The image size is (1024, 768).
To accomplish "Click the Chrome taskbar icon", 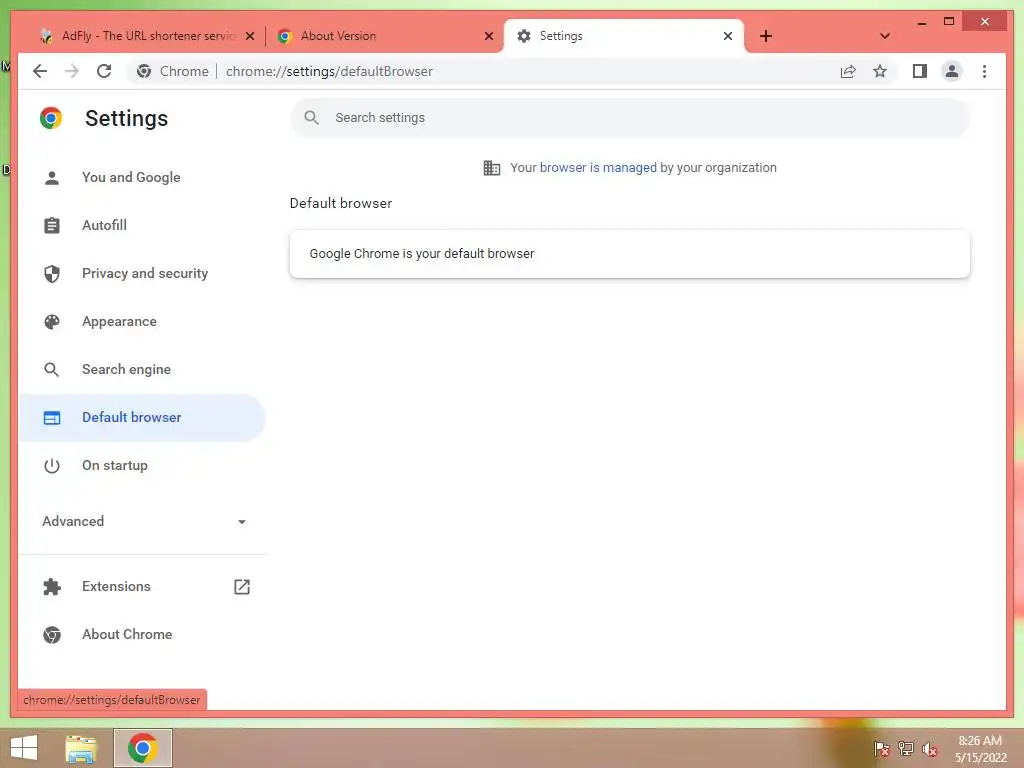I will (142, 748).
